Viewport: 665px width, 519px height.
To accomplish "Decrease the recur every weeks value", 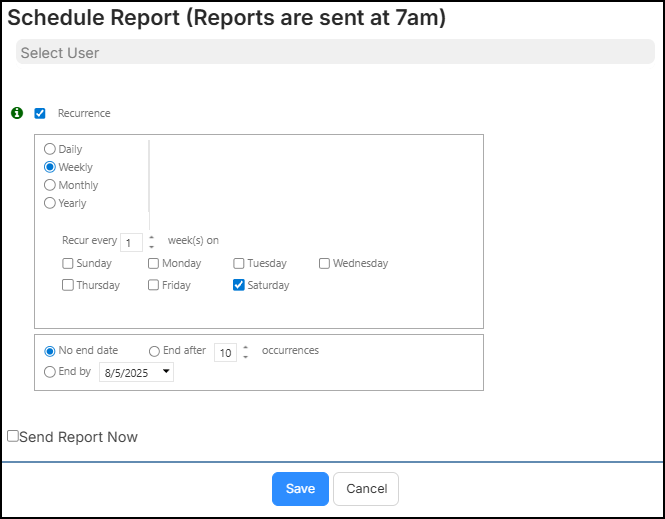I will coord(152,247).
